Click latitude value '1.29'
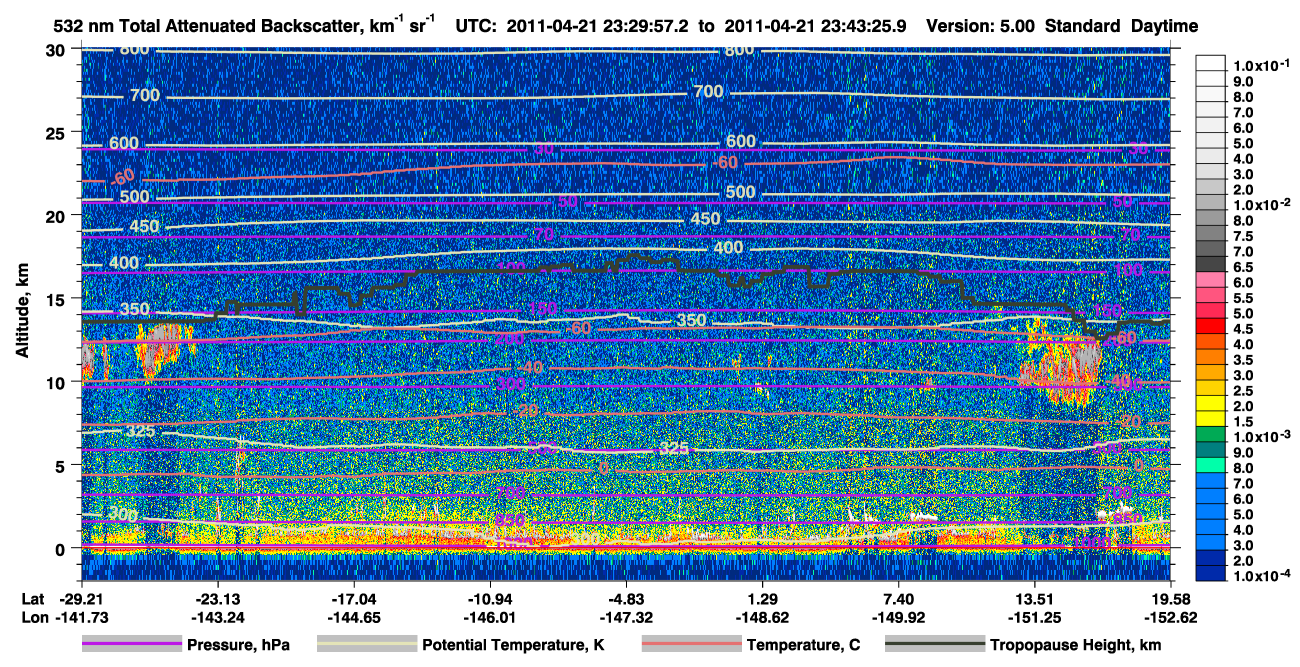 763,599
